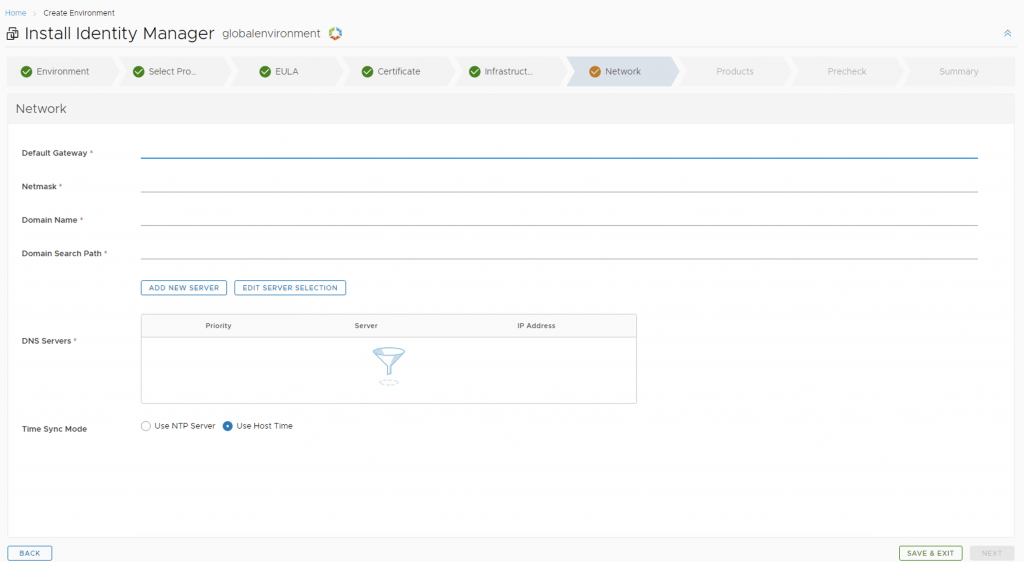
Task: Select the Use Host Time radio option
Action: pos(228,426)
